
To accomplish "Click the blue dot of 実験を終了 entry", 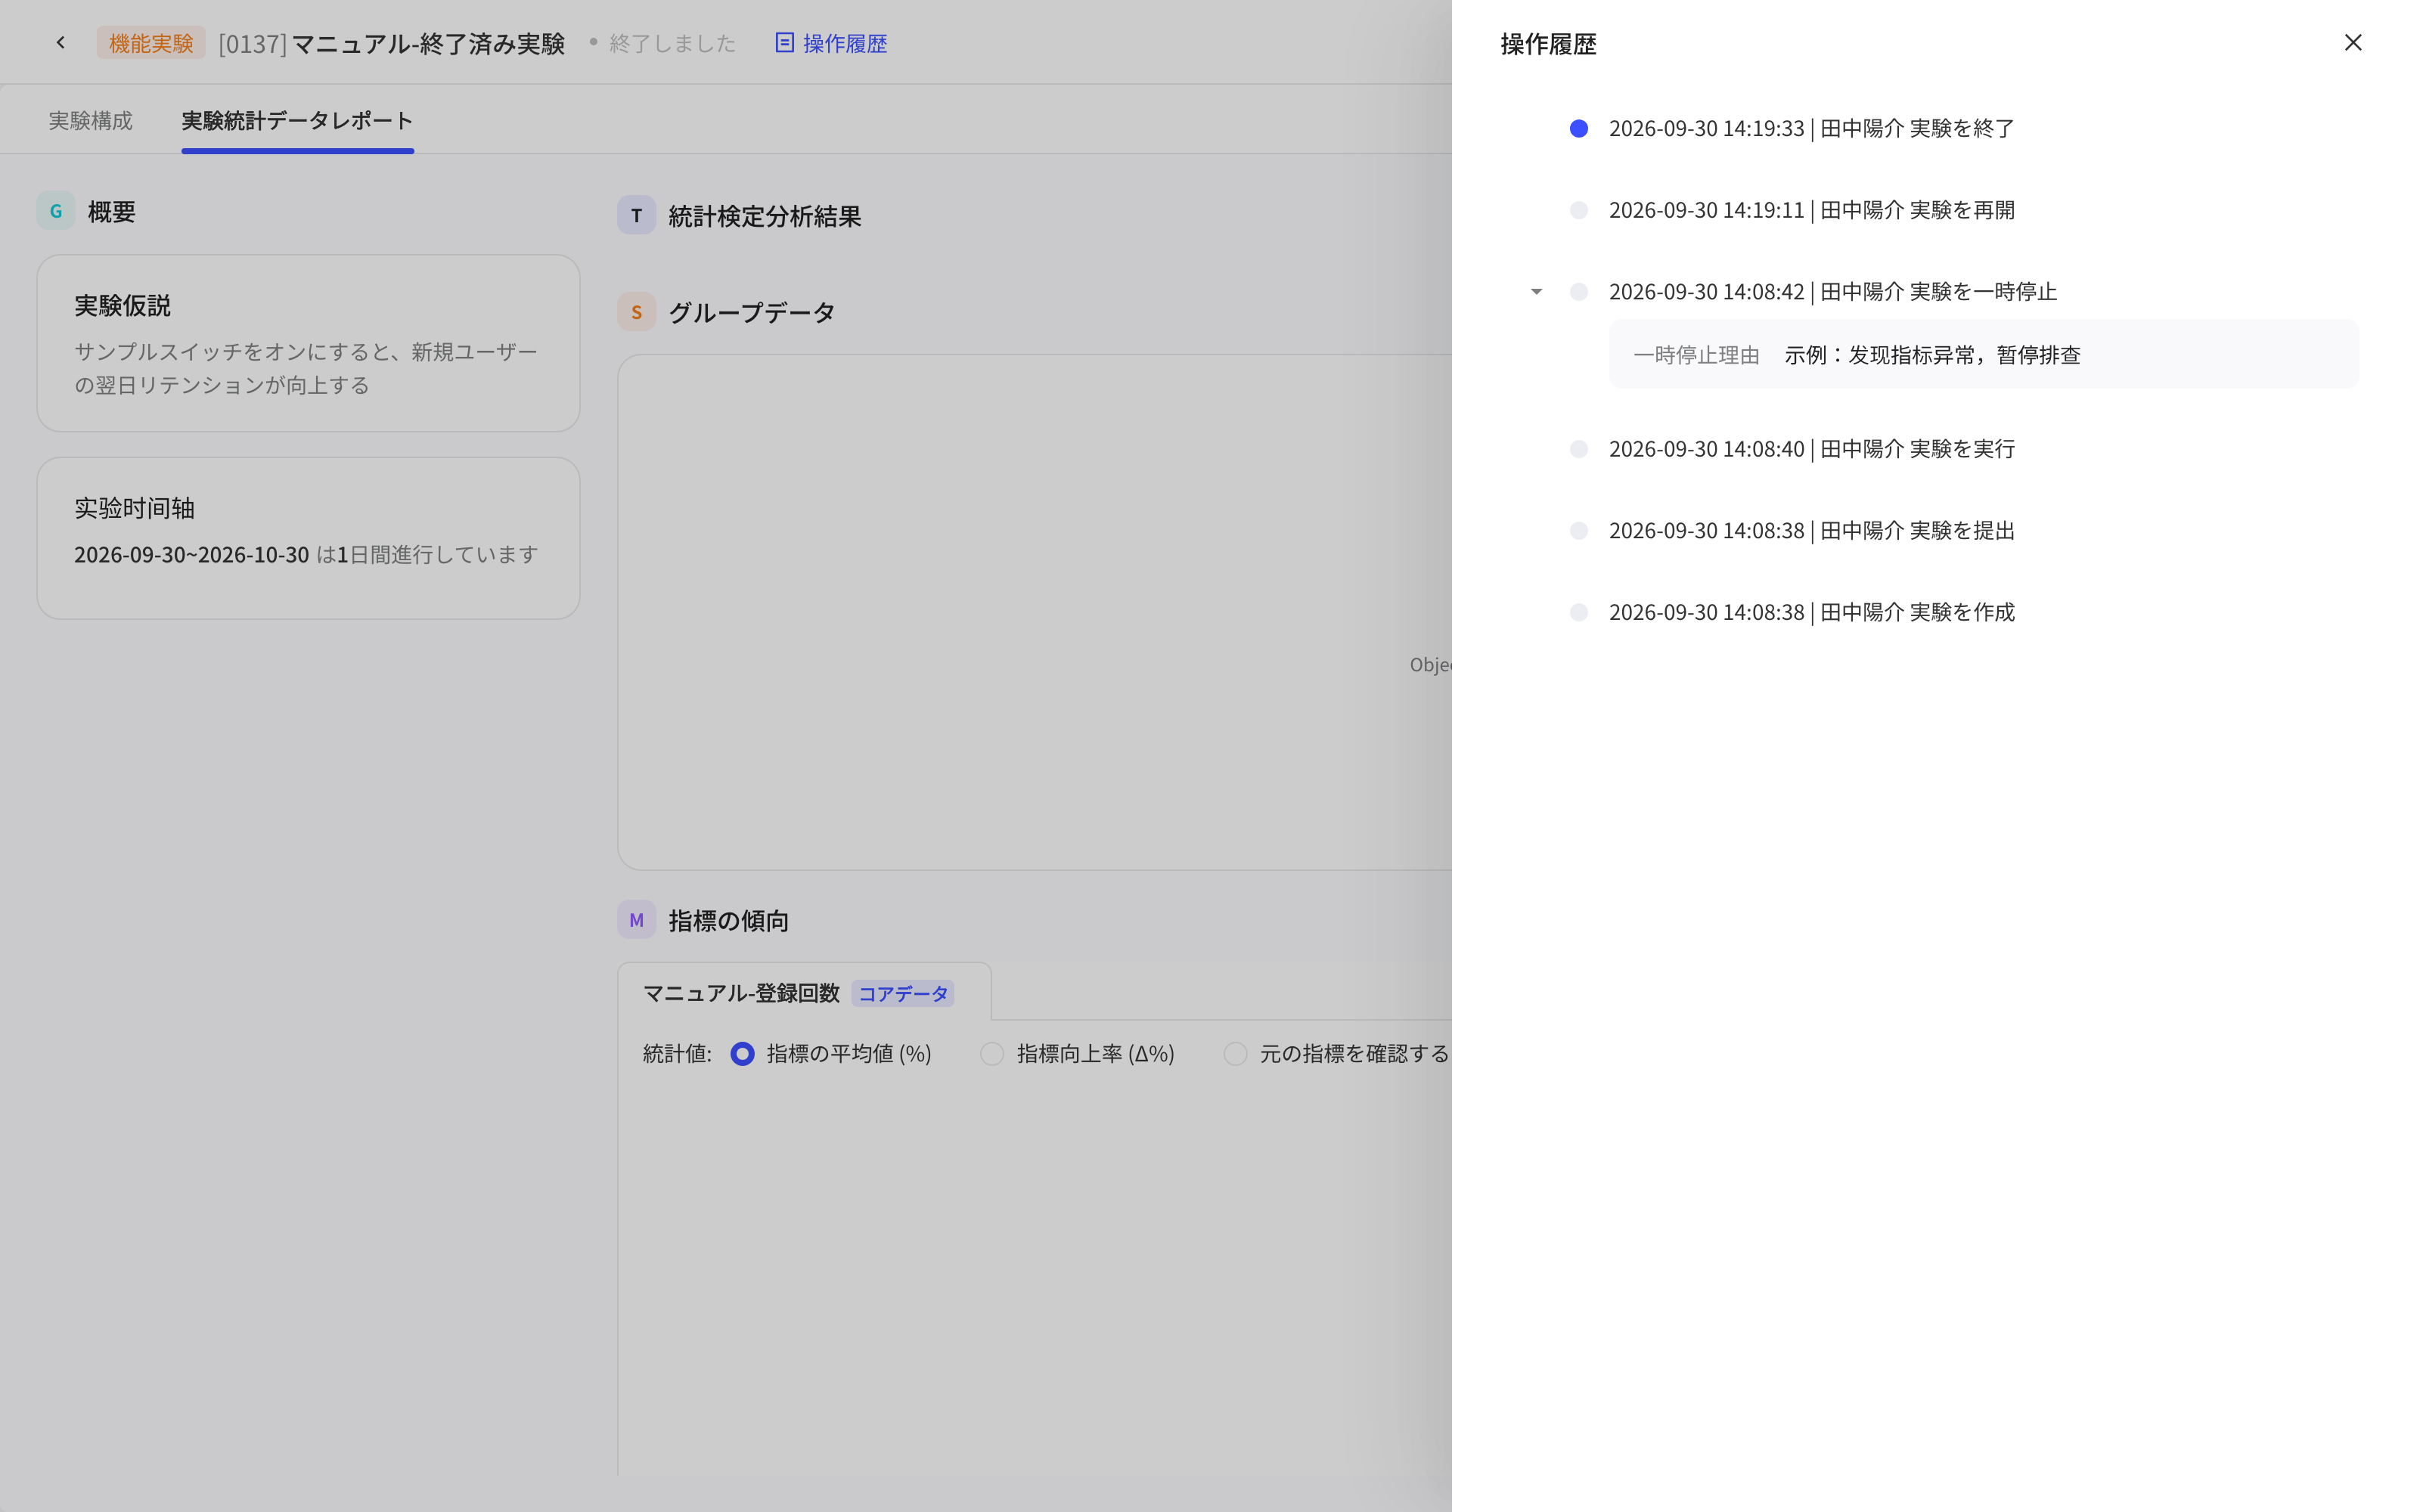I will (1578, 129).
